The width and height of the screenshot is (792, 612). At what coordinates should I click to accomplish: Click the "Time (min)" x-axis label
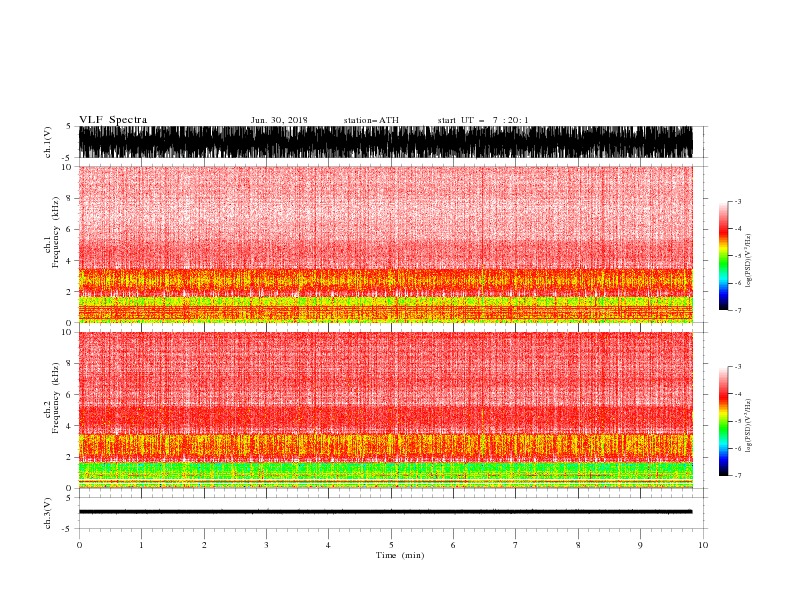(400, 555)
